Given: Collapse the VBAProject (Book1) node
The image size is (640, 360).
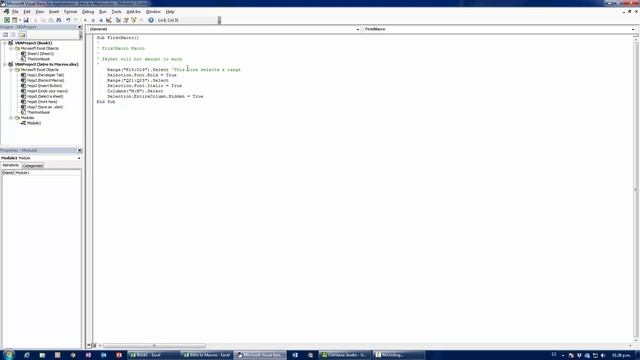Looking at the screenshot, I should (5, 43).
